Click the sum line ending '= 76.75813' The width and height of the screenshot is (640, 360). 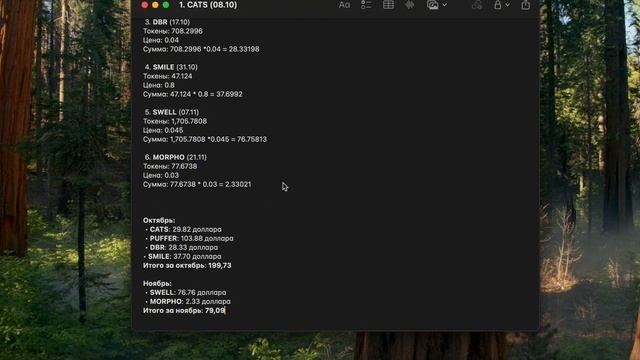click(x=205, y=139)
